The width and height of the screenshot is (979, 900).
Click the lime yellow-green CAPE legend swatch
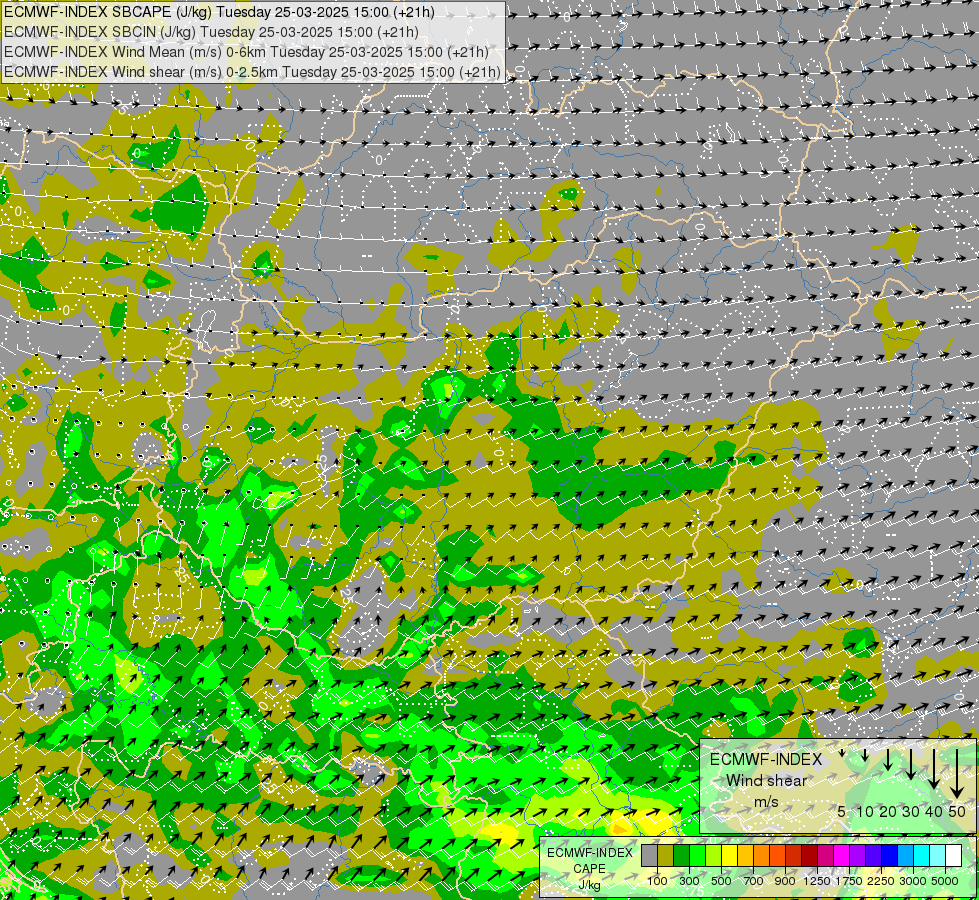pyautogui.click(x=713, y=855)
